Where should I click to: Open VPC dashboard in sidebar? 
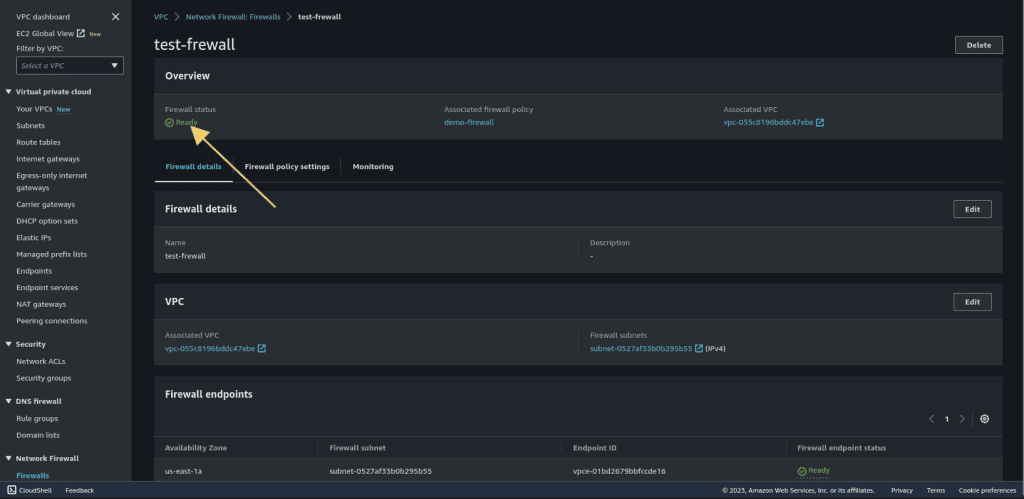click(x=43, y=16)
